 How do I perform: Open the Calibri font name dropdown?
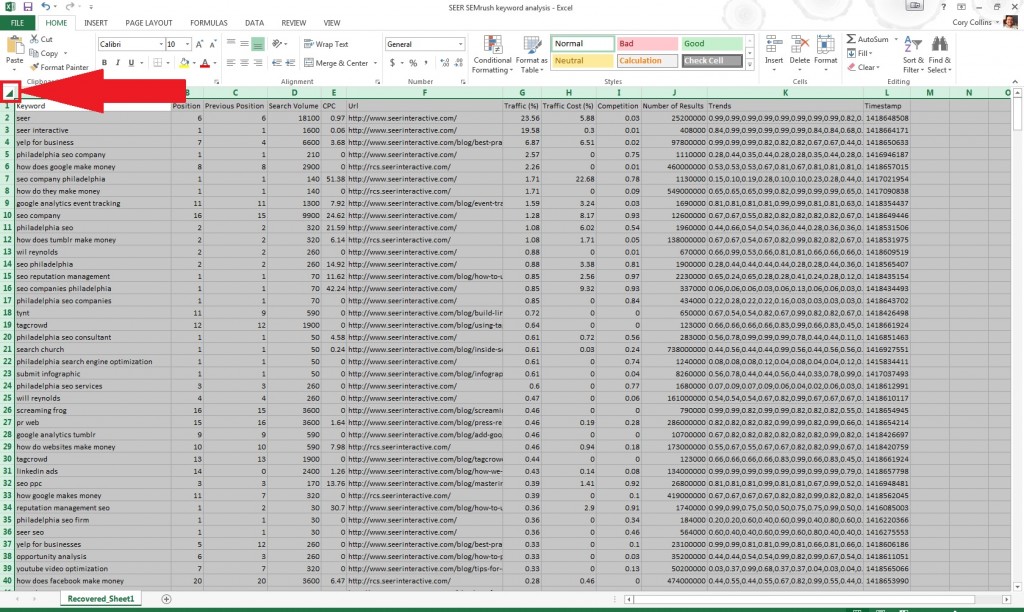coord(161,44)
